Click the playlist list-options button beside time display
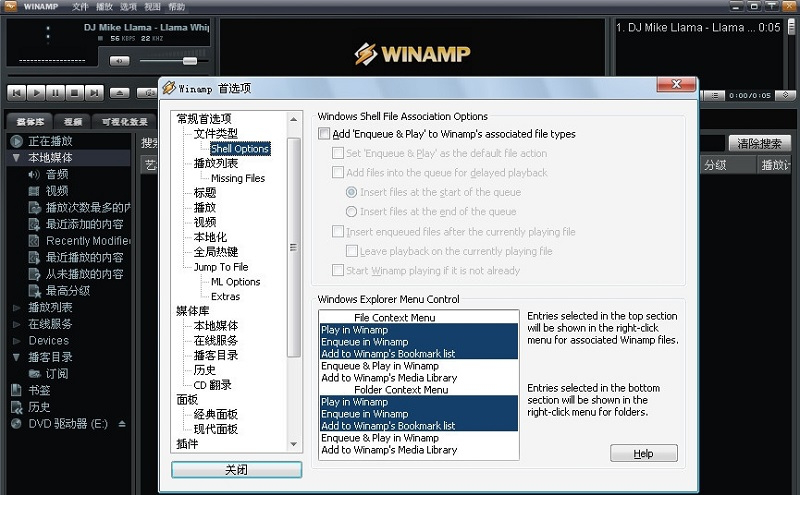Image resolution: width=800 pixels, height=514 pixels. [715, 95]
